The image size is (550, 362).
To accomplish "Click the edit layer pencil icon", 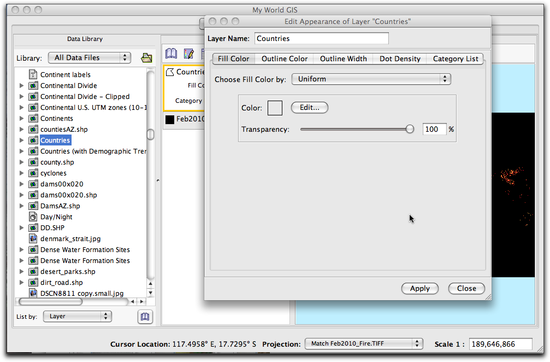I will pos(189,54).
